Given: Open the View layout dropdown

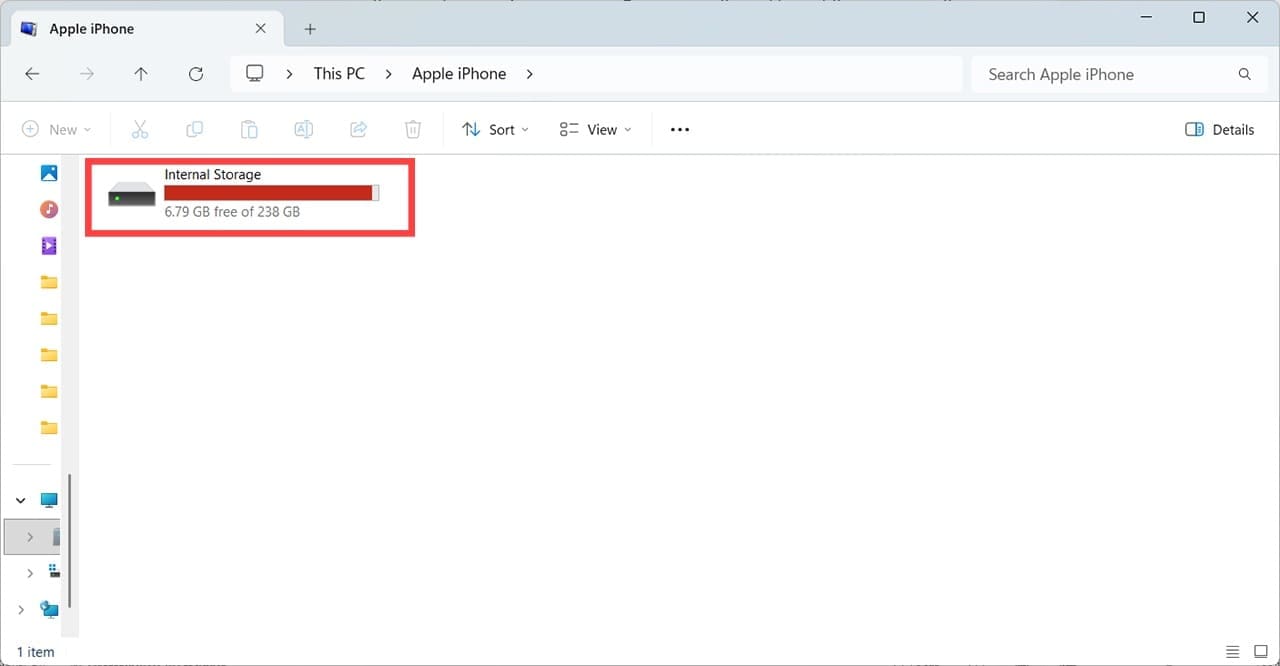Looking at the screenshot, I should (x=596, y=129).
